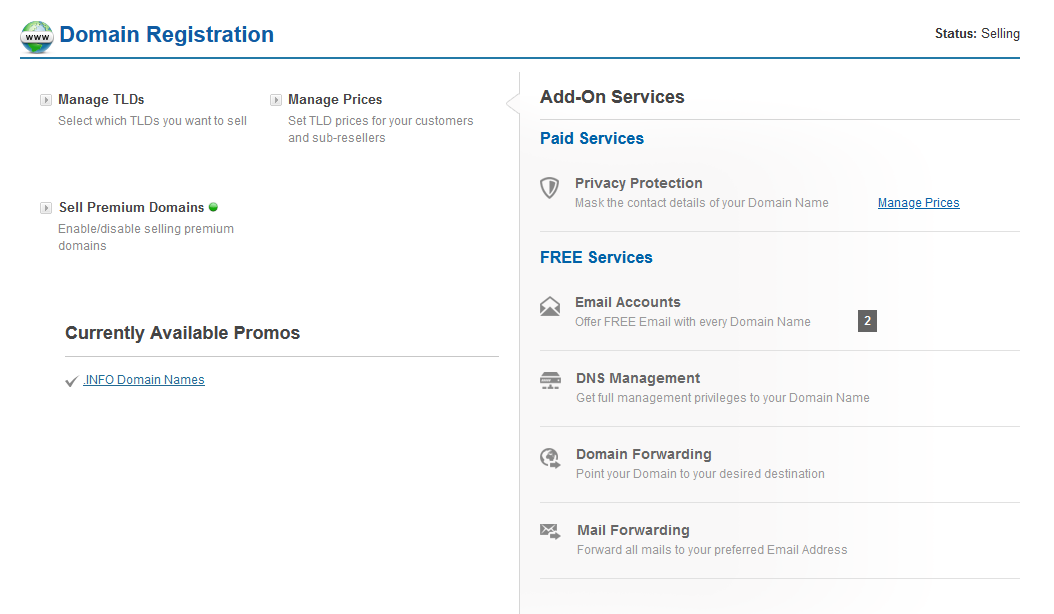Click the '2' badge on Email Accounts

pos(865,321)
